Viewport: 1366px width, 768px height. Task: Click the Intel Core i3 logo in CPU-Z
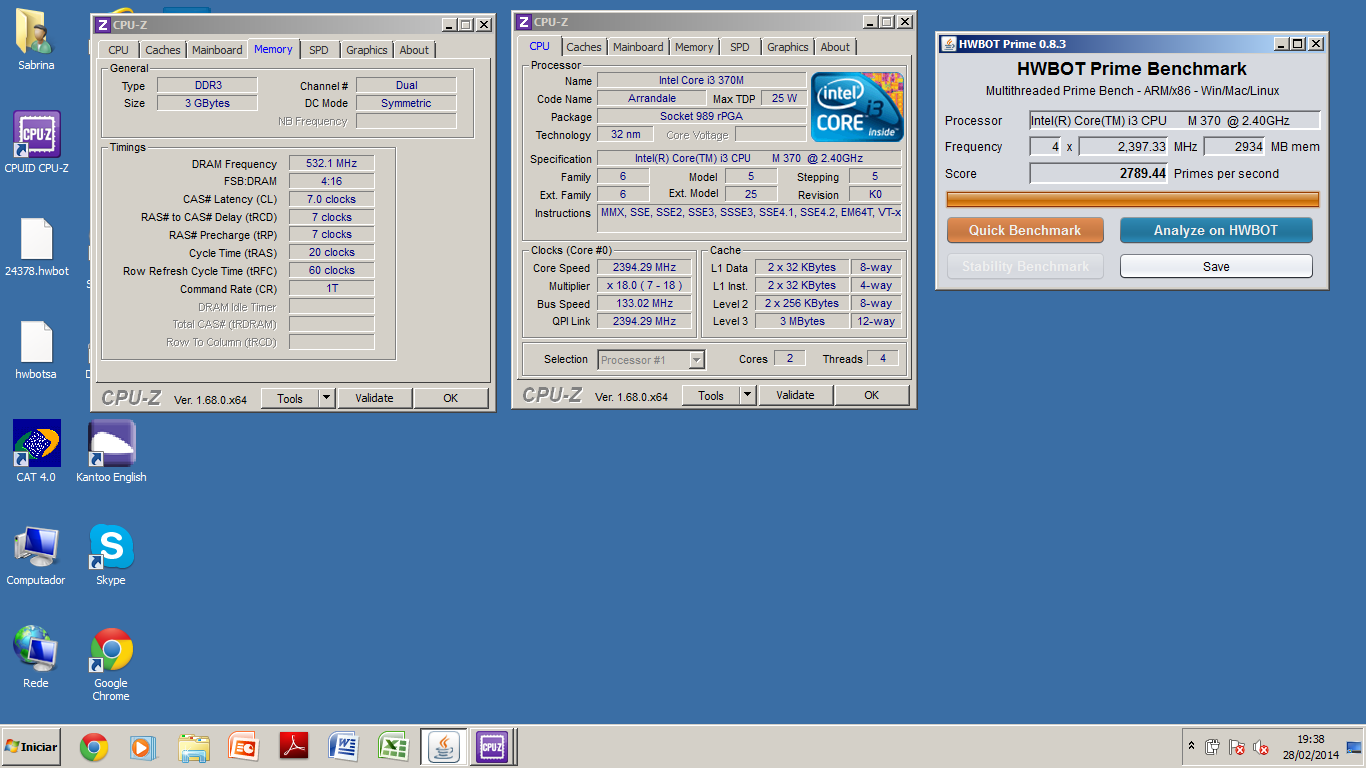[857, 106]
